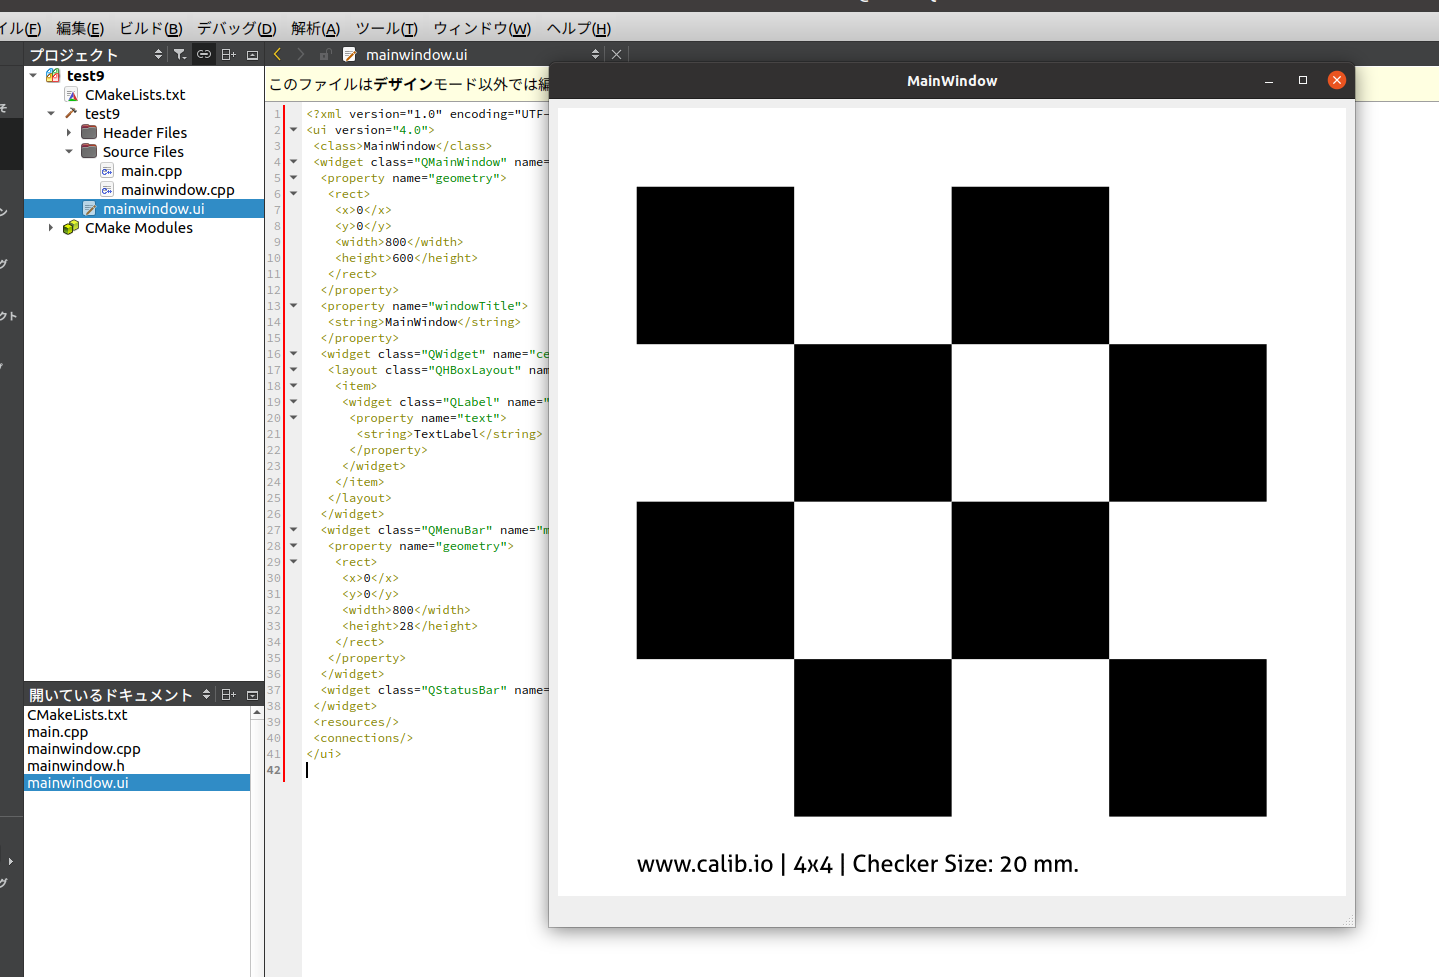Click the filter icon in the Projects panel toolbar
This screenshot has width=1439, height=977.
point(179,54)
